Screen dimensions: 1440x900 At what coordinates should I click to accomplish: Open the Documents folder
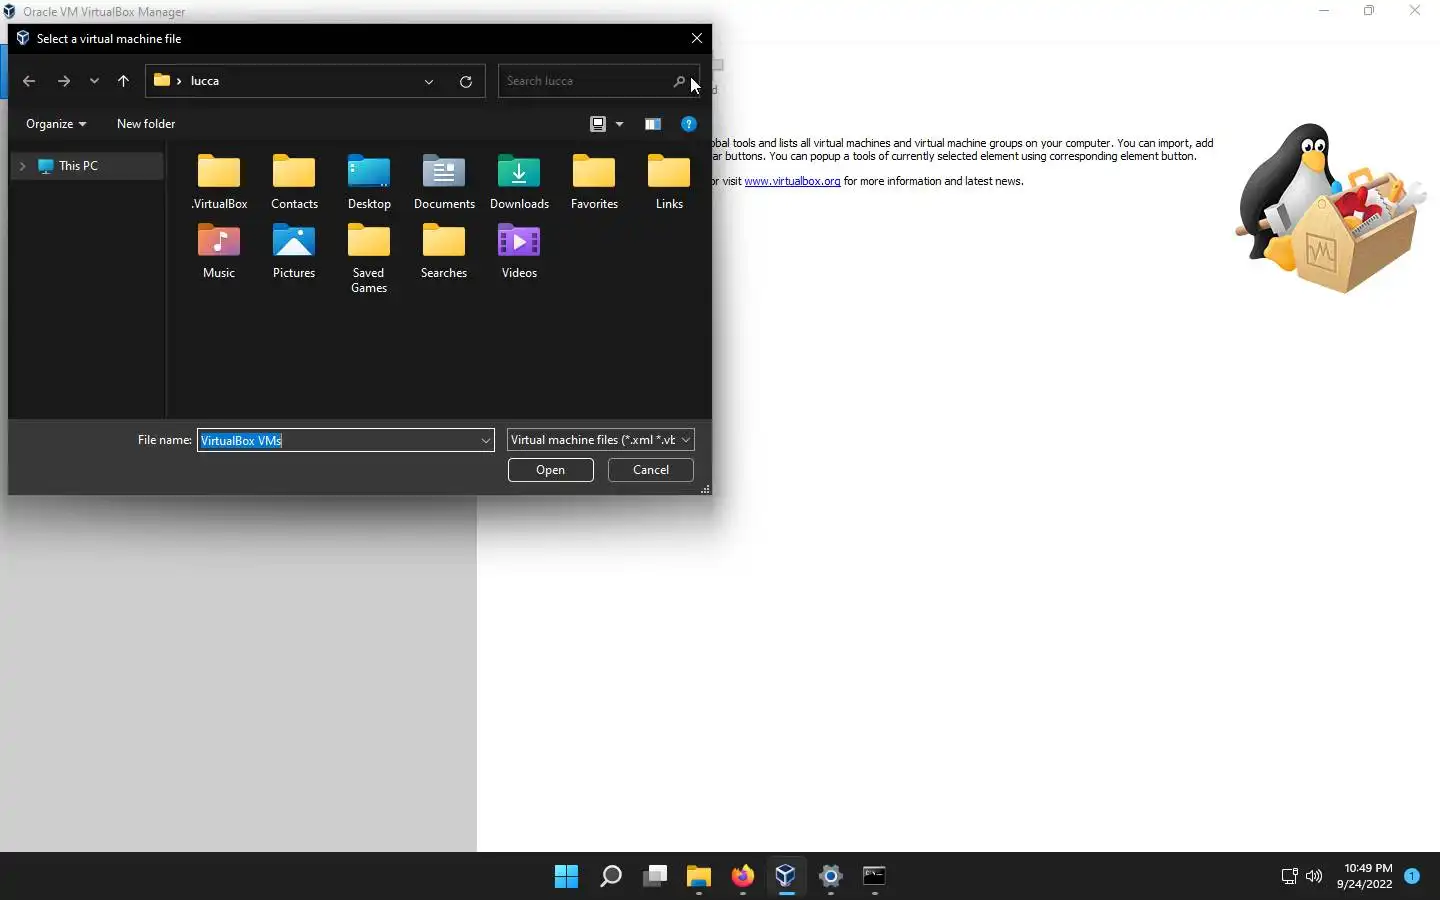[x=444, y=182]
